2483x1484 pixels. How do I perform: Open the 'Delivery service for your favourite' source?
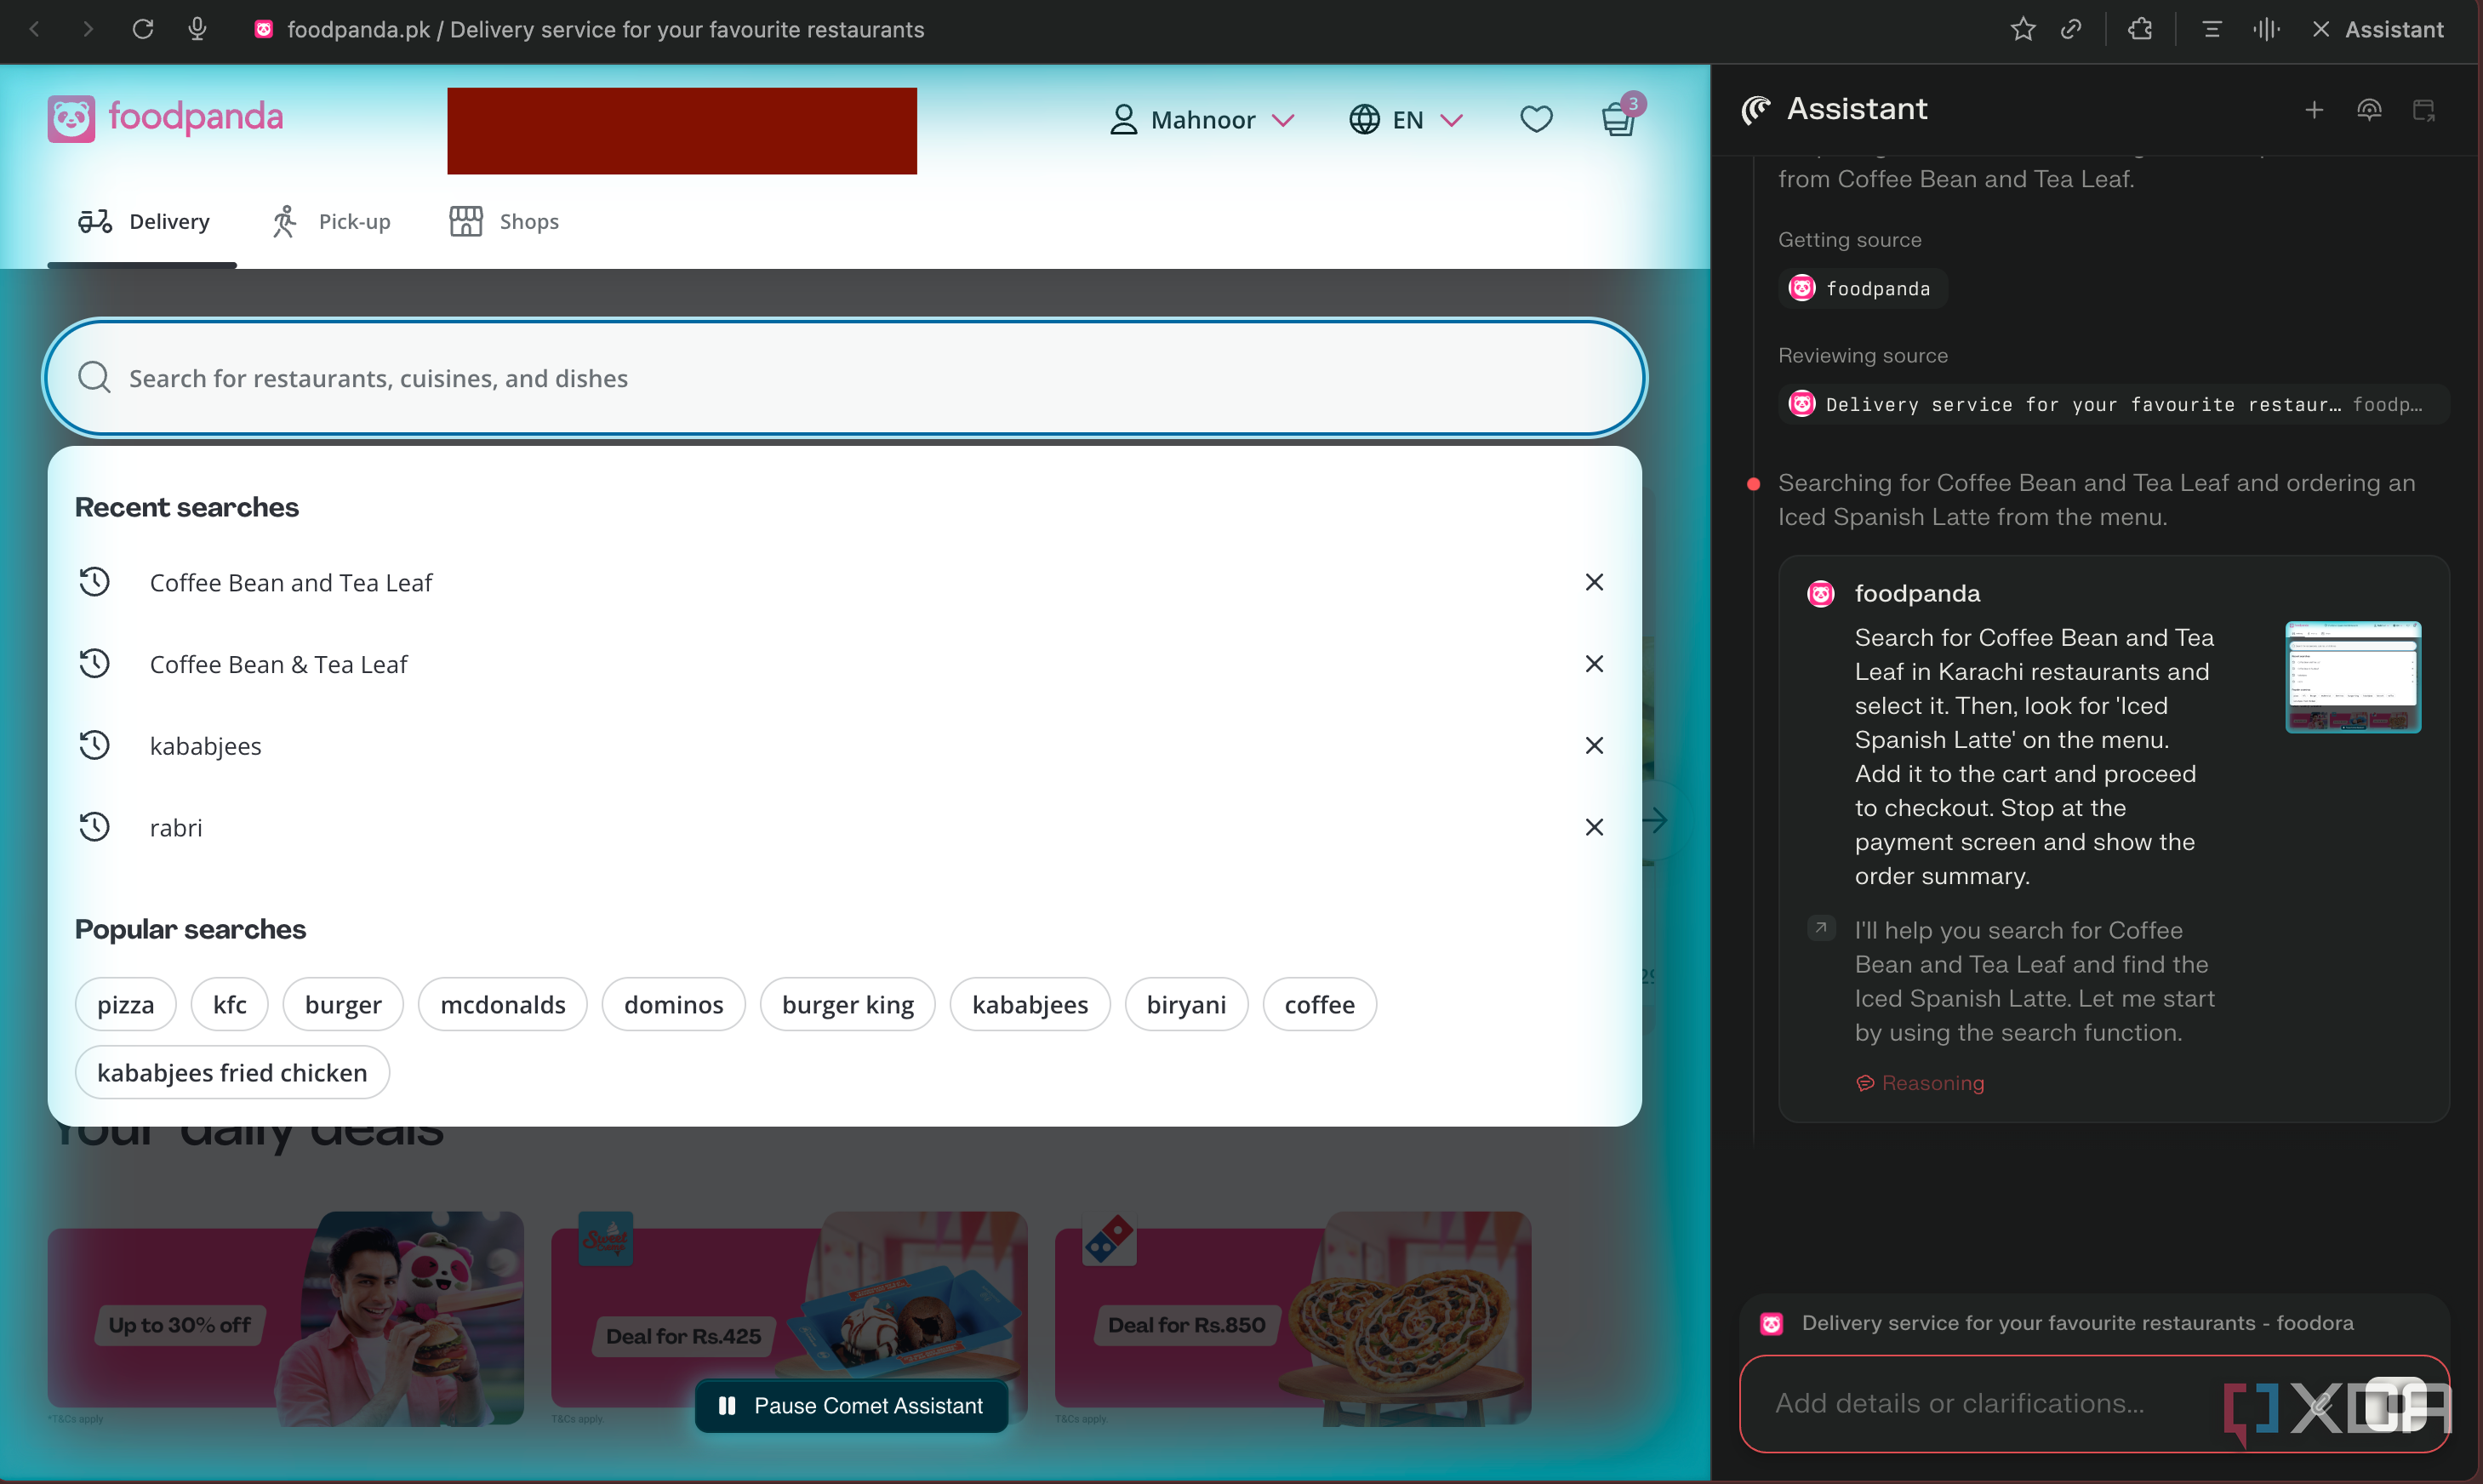coord(2112,404)
